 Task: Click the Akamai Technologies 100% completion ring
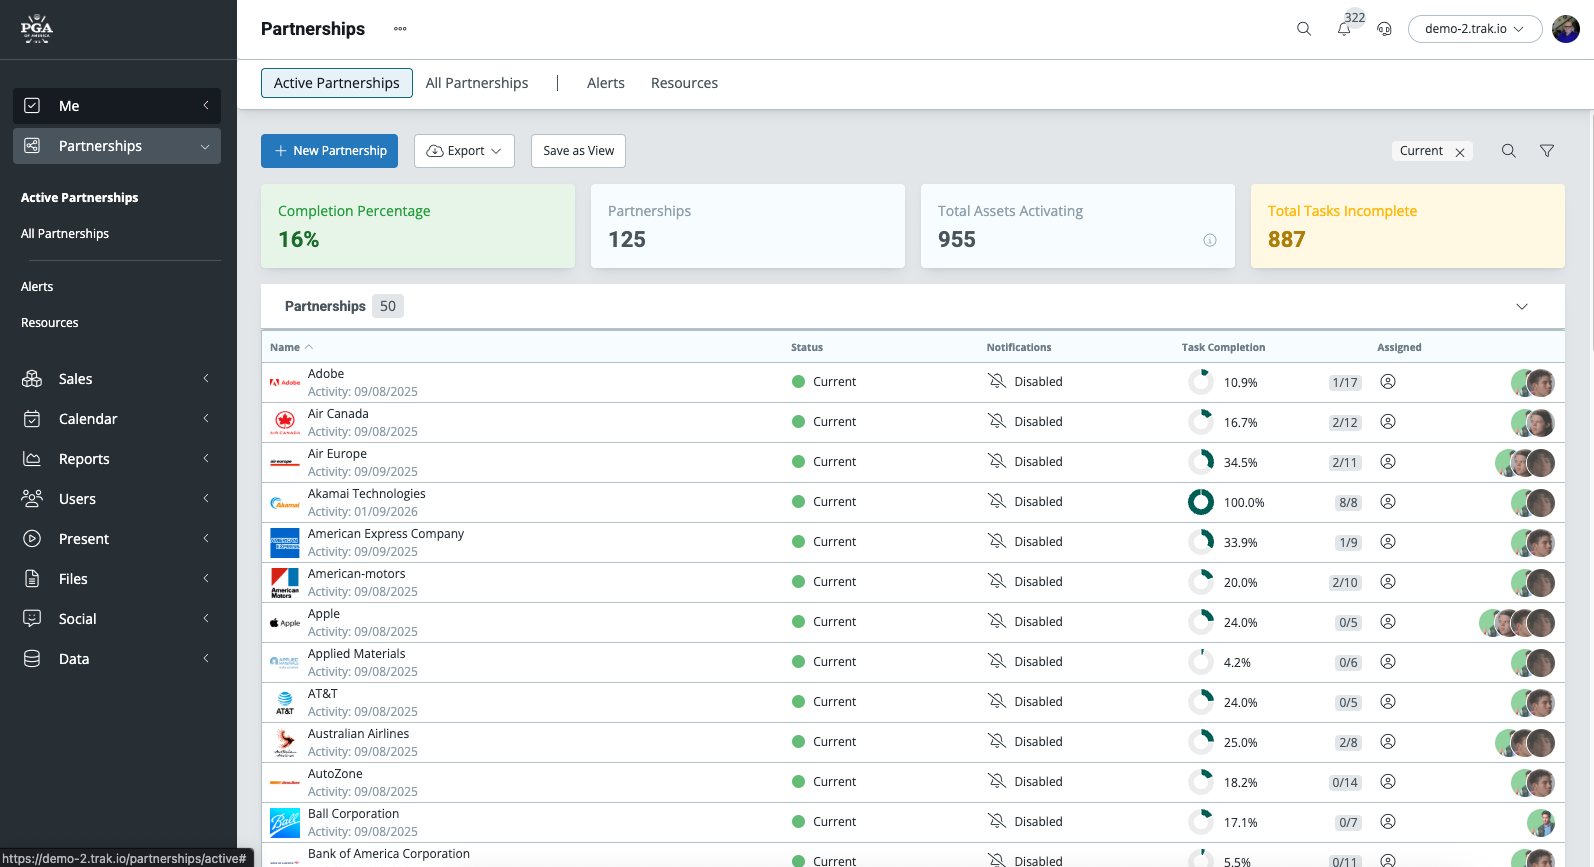pos(1201,502)
